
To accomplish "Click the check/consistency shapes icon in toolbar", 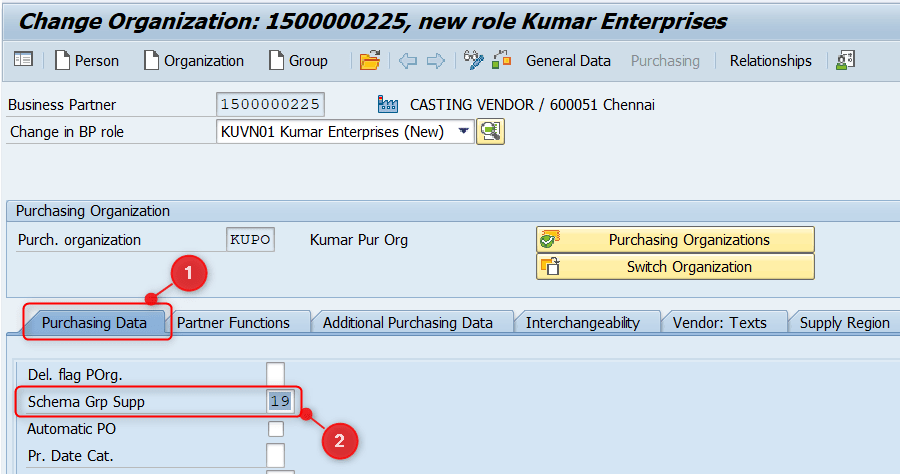I will (502, 60).
